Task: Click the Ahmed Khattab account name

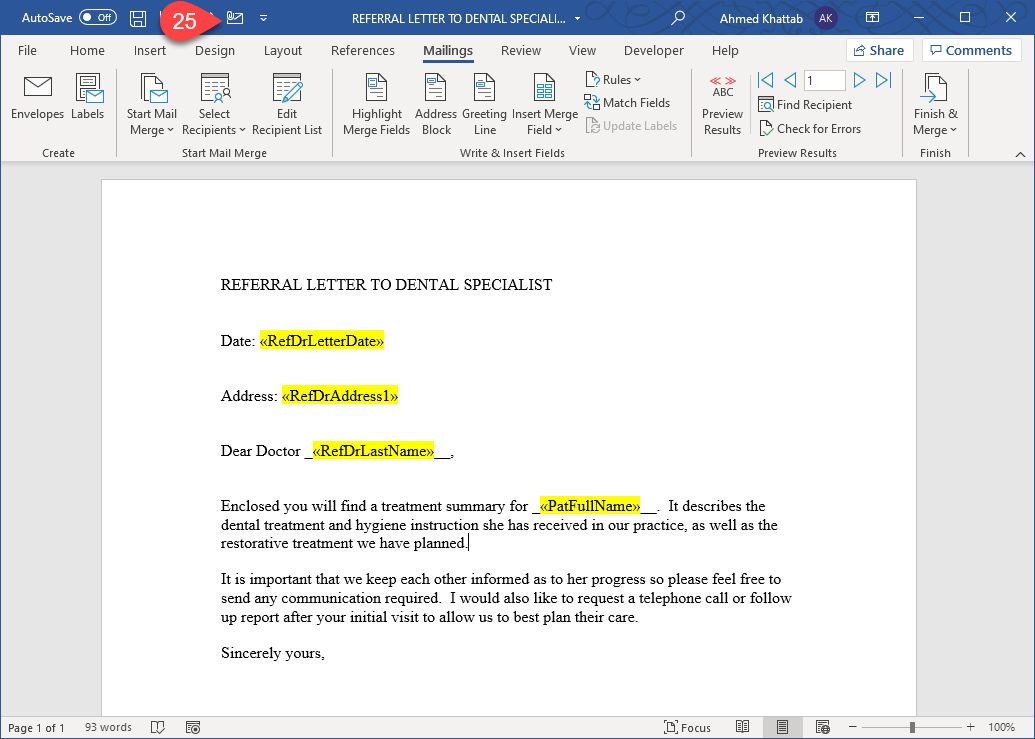Action: click(x=761, y=18)
